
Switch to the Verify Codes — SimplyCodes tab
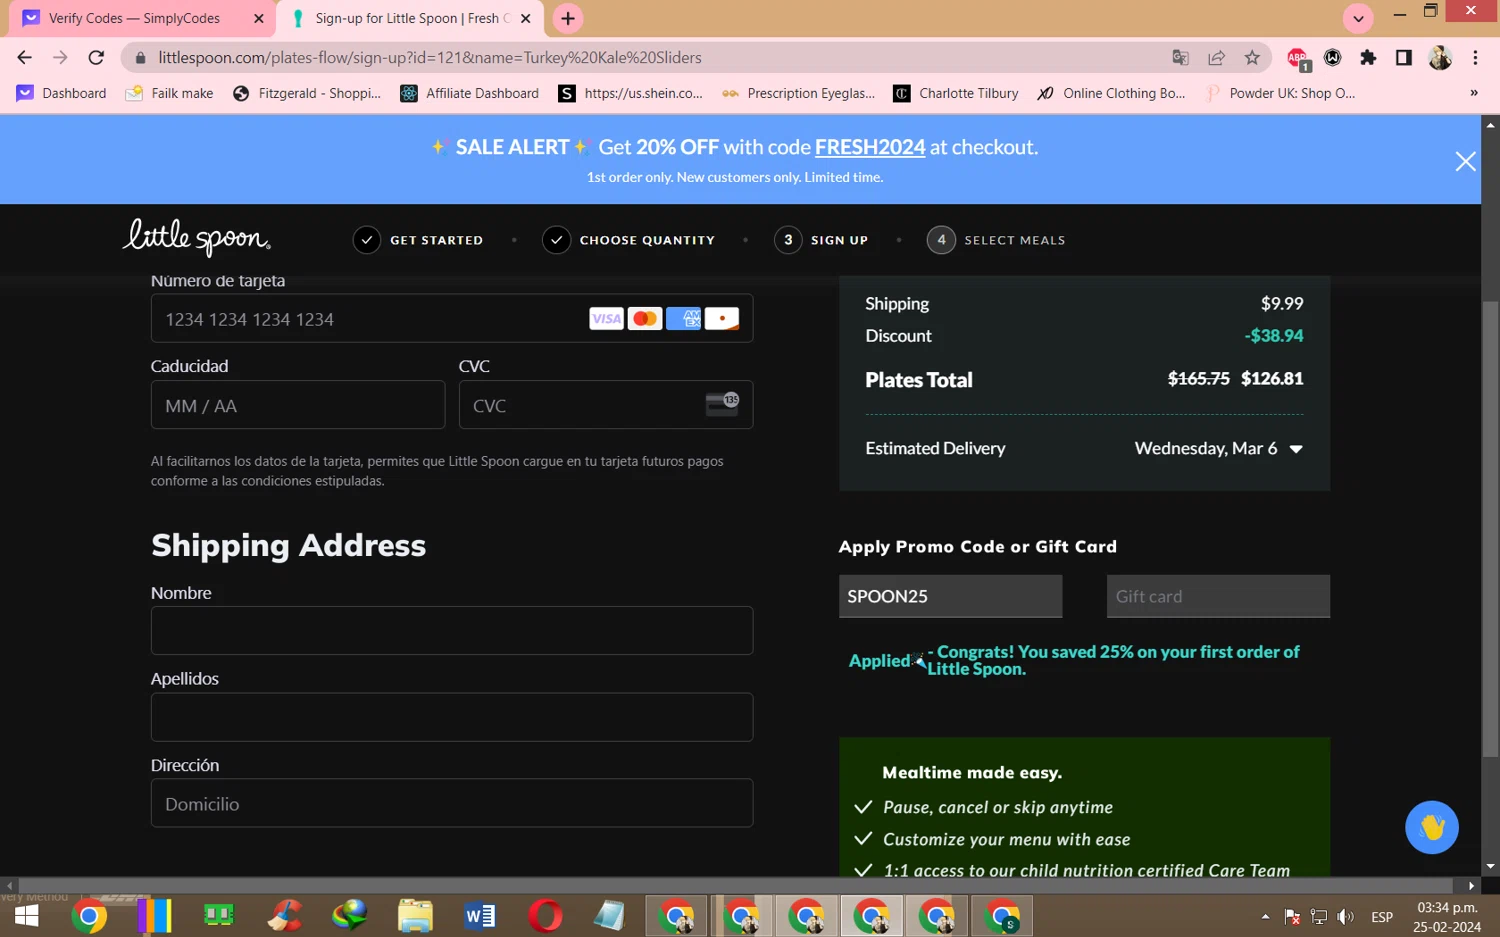pyautogui.click(x=141, y=18)
